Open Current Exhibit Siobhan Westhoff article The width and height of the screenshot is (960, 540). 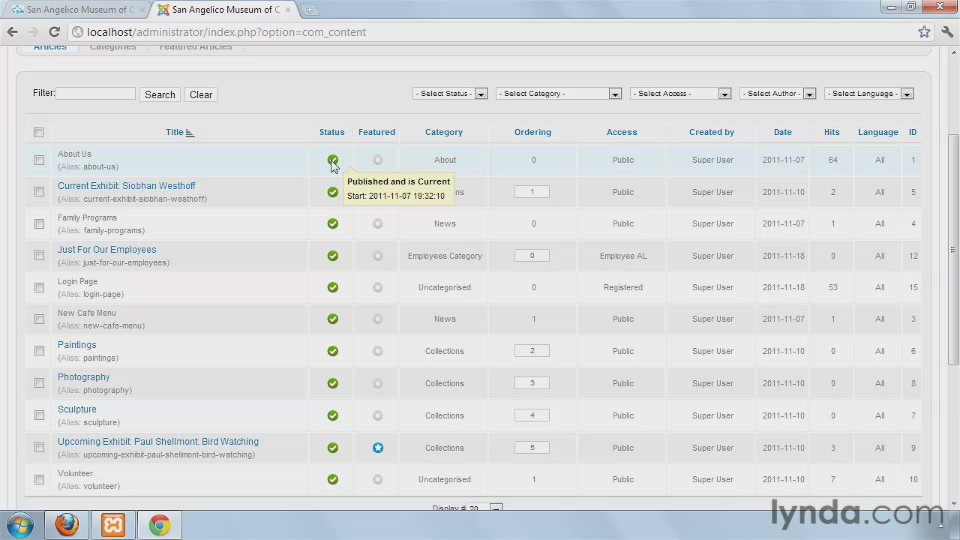point(127,186)
